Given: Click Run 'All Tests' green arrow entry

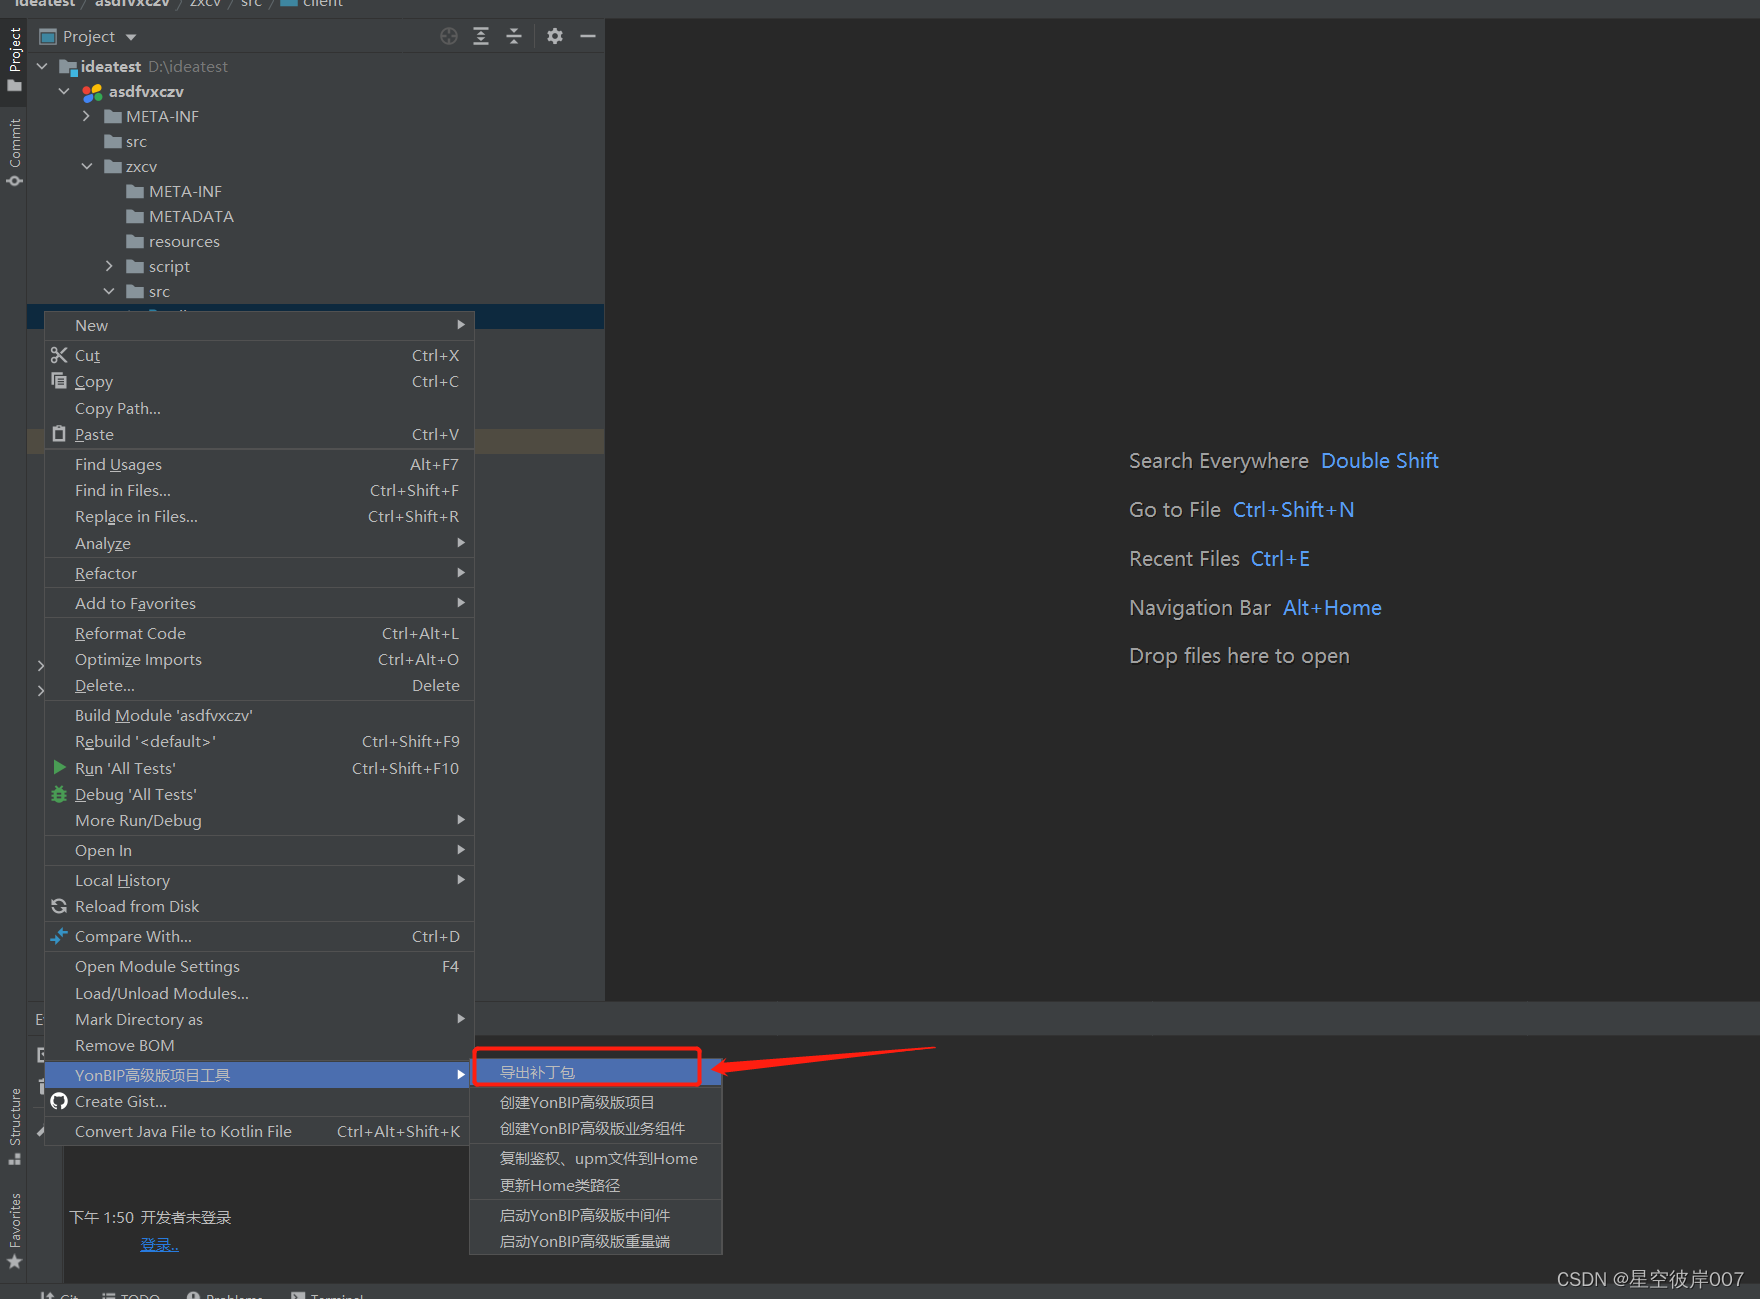Looking at the screenshot, I should [259, 768].
